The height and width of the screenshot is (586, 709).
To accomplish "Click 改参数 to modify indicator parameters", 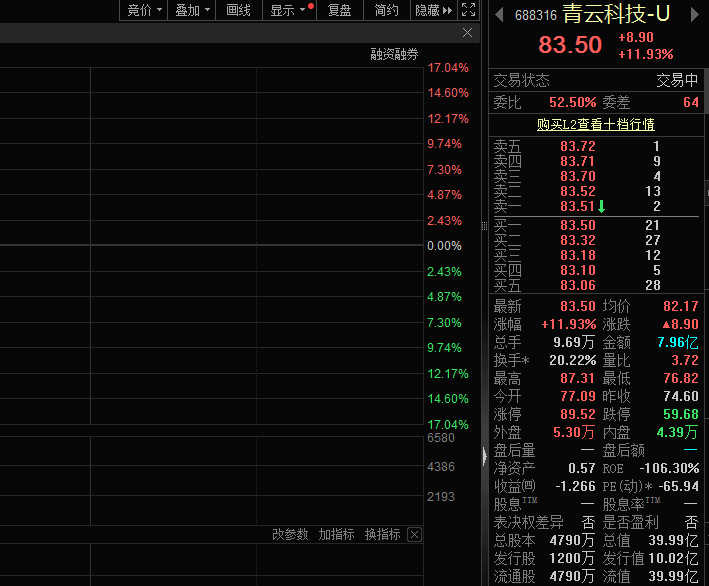I will pyautogui.click(x=290, y=534).
